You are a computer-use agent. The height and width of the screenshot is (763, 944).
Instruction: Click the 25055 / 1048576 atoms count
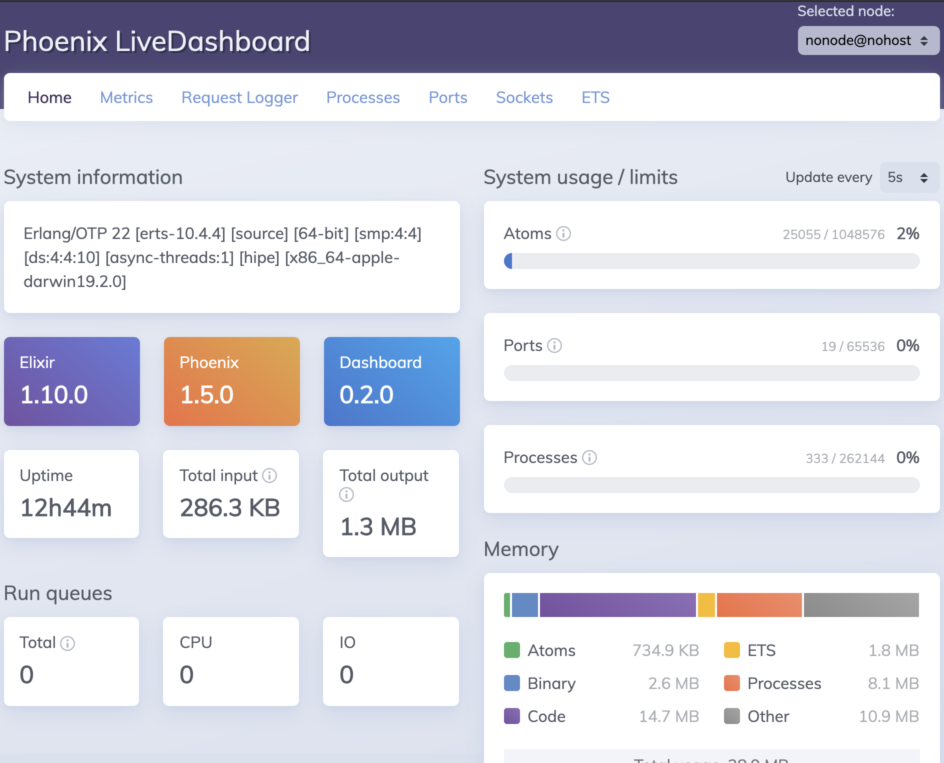[833, 234]
